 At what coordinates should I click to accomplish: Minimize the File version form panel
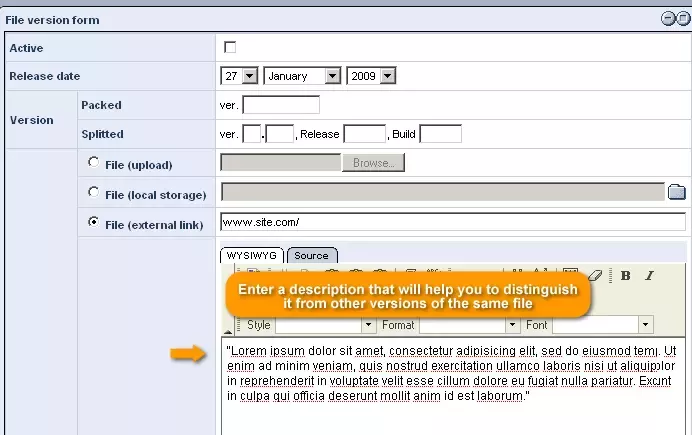pos(668,19)
